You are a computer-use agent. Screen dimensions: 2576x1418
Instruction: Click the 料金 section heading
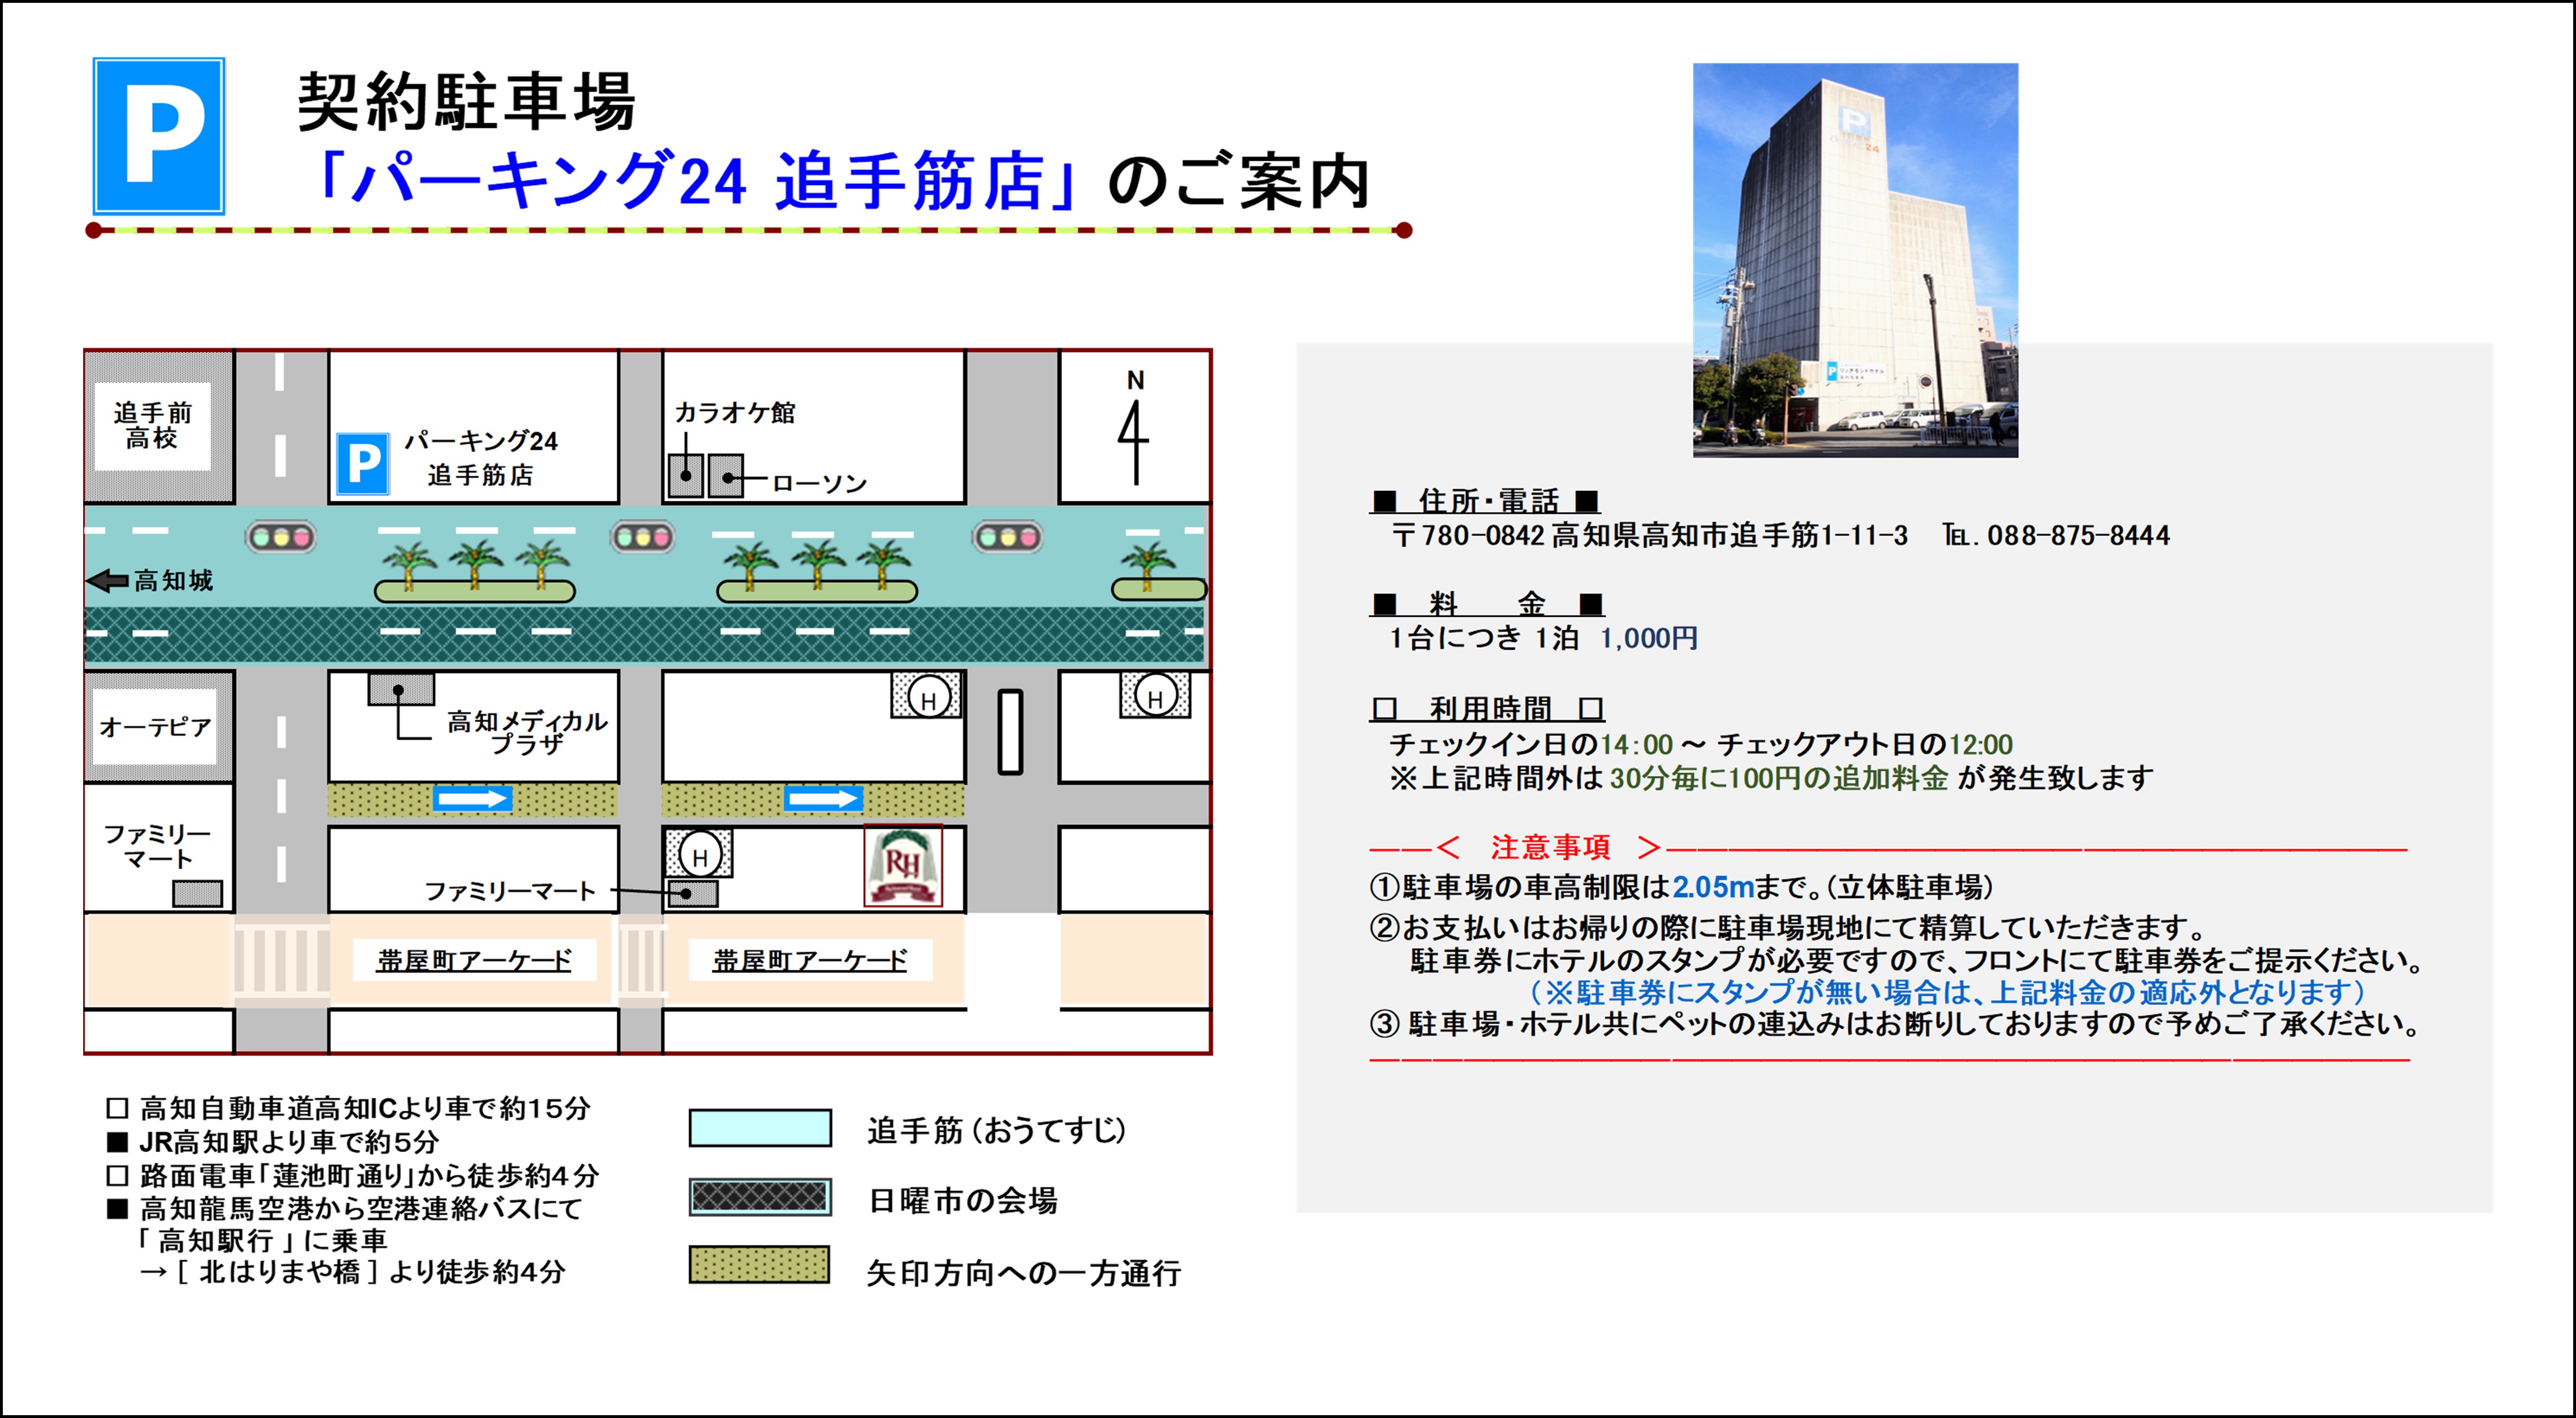click(x=1487, y=603)
